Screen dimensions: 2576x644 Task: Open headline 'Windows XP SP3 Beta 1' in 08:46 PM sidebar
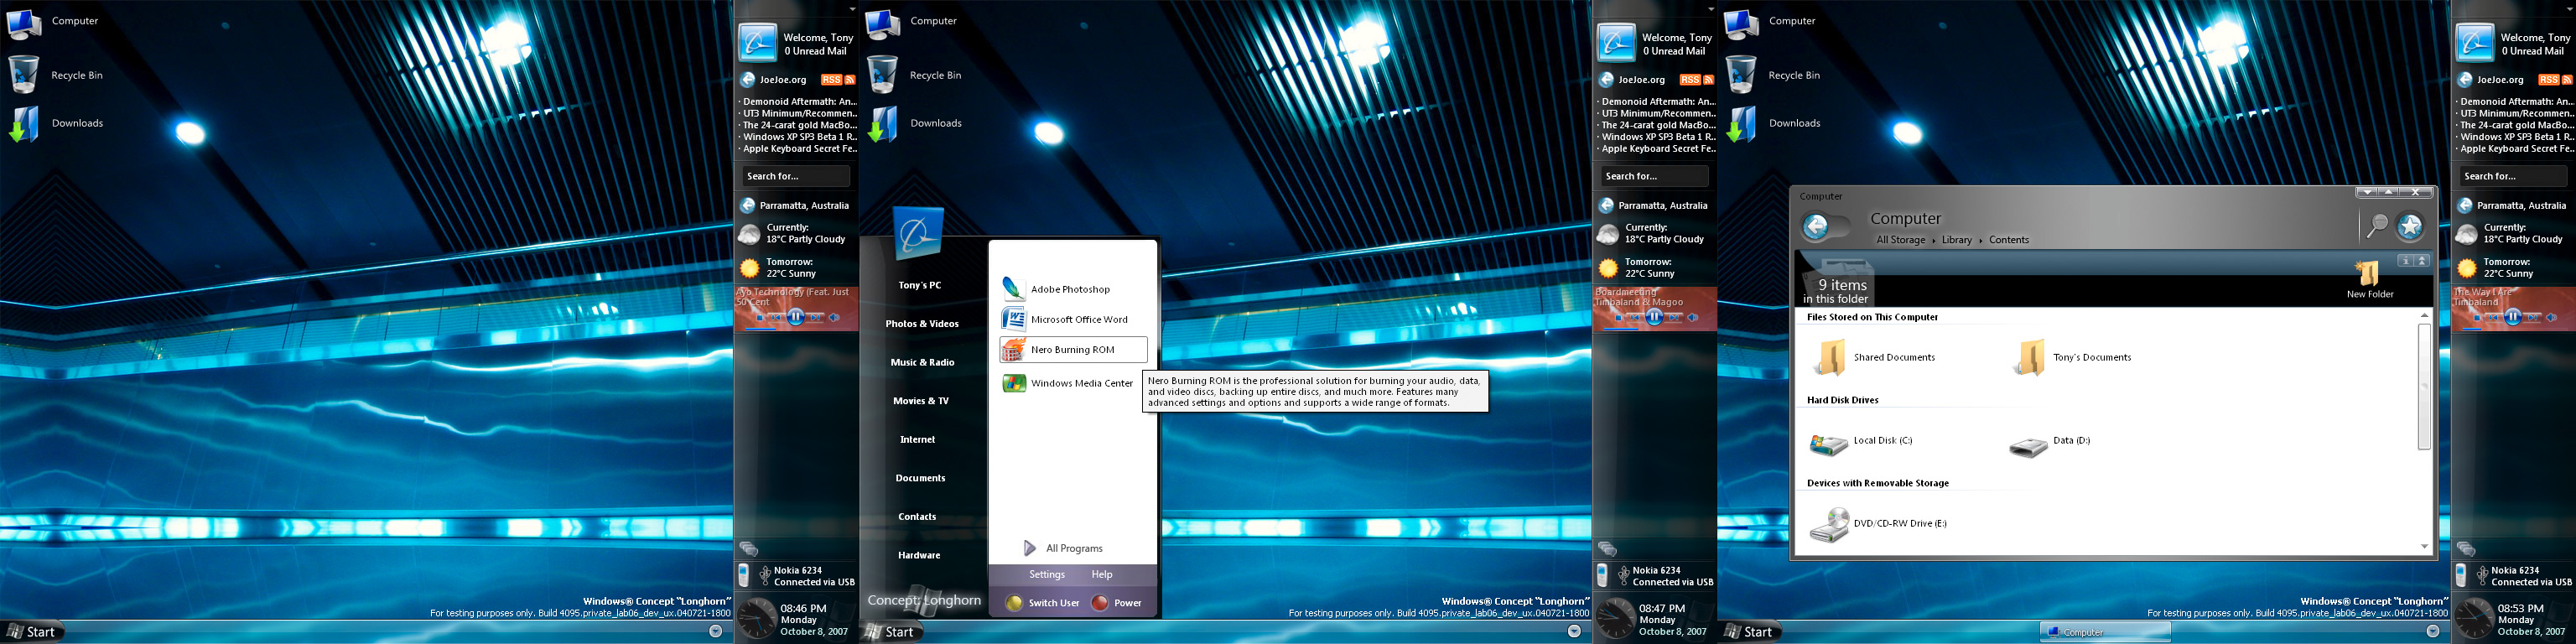(798, 137)
